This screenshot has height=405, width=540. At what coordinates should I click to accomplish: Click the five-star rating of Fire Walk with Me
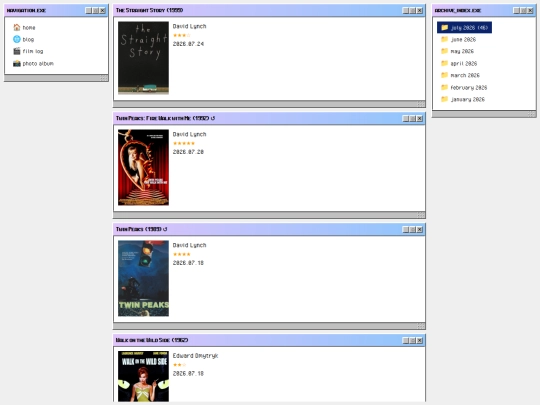pos(184,143)
